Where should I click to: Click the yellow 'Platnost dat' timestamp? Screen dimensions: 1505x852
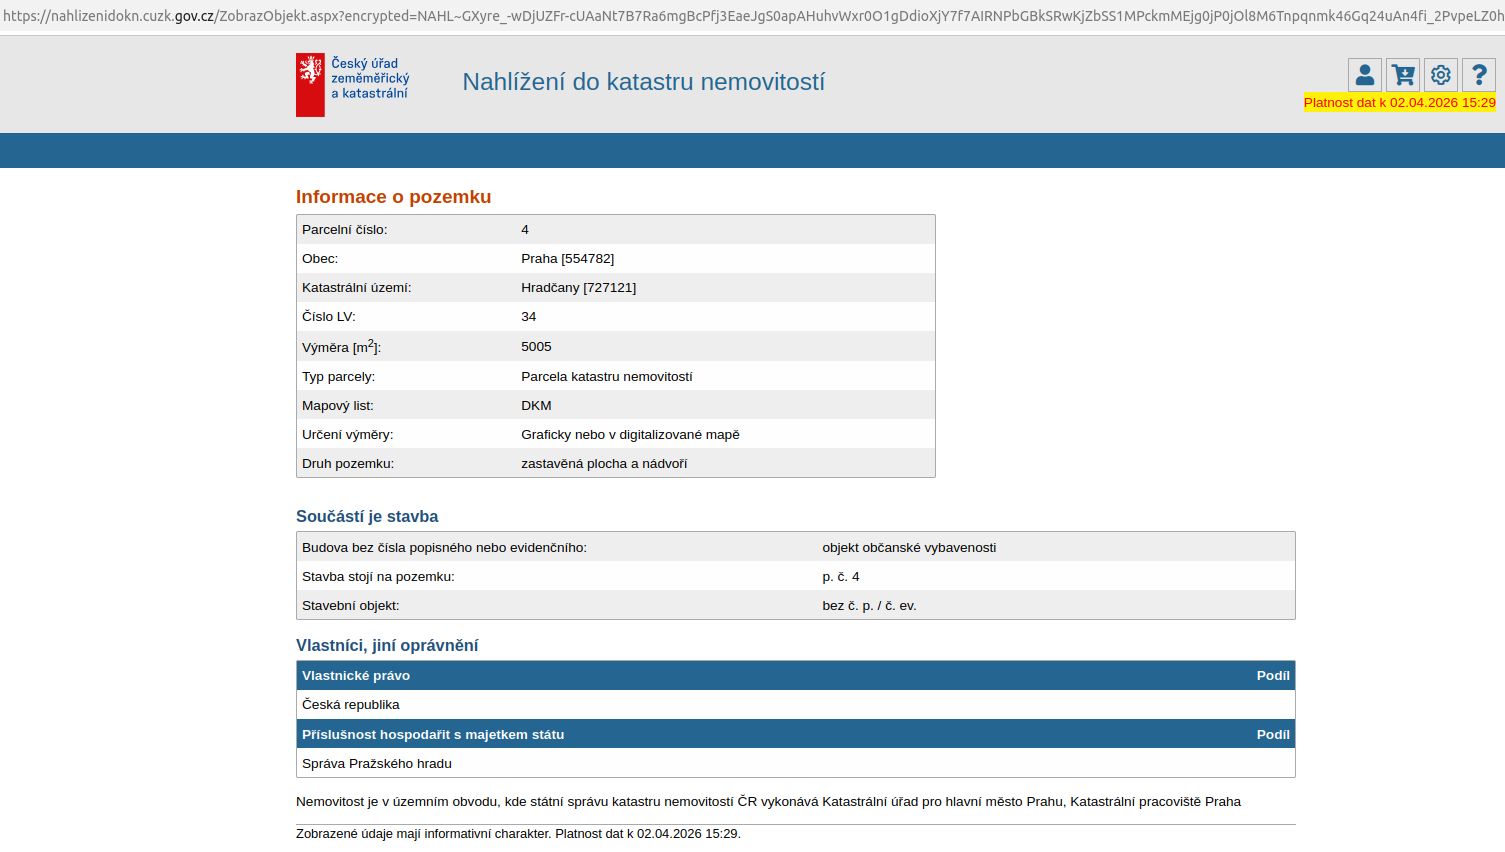click(1399, 103)
